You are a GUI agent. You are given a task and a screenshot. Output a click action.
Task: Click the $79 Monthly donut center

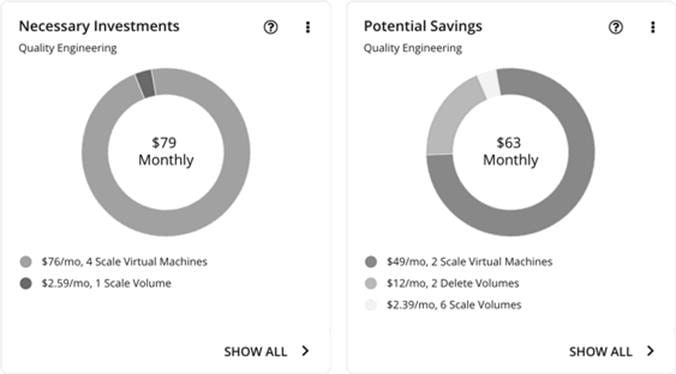click(x=166, y=151)
